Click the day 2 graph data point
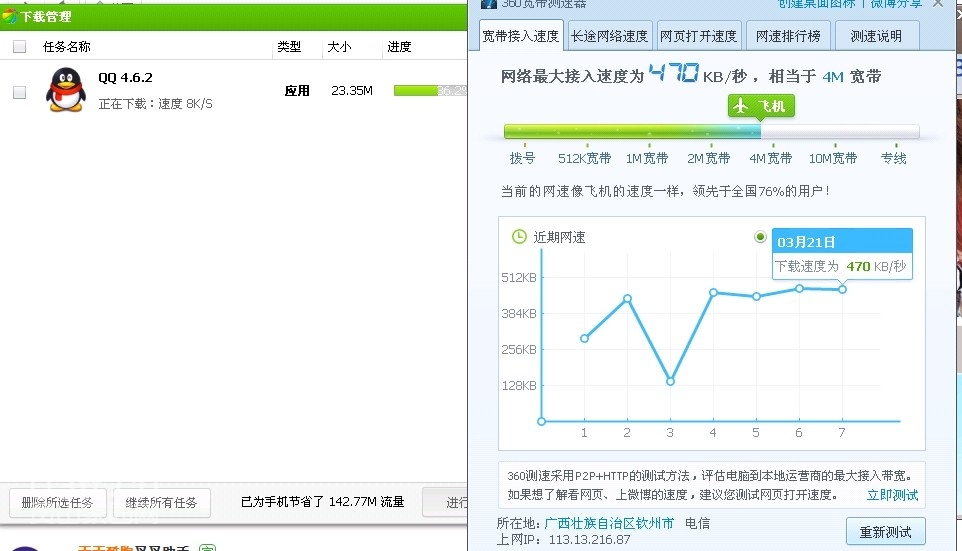 click(627, 298)
